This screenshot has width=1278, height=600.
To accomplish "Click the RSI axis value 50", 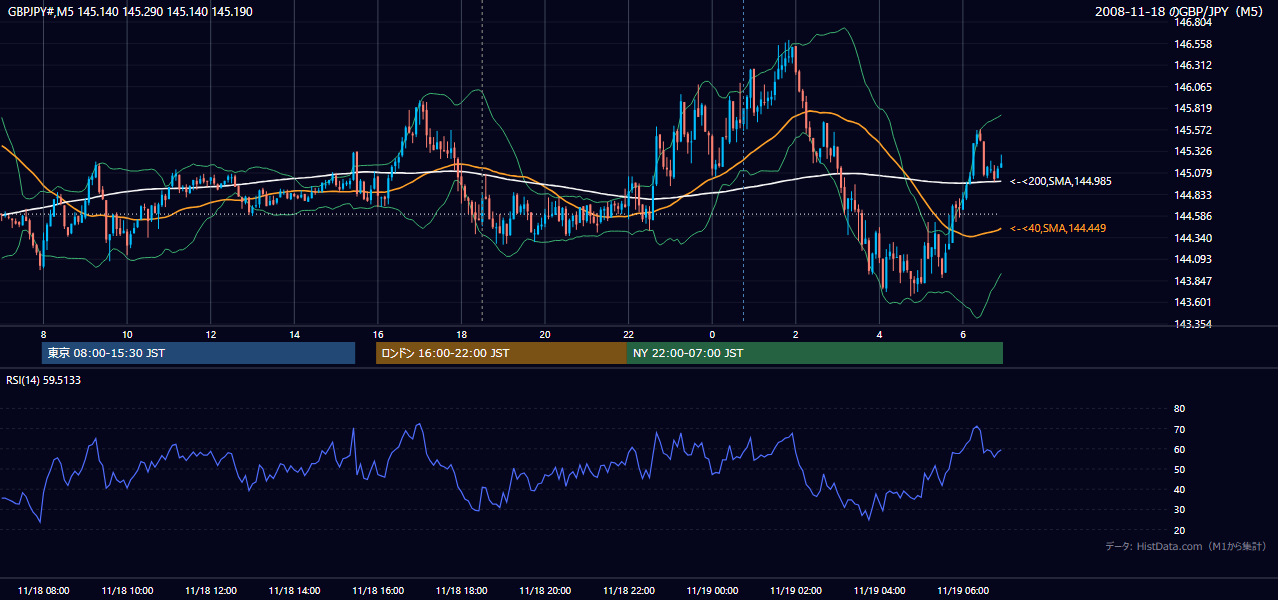I will [1179, 470].
